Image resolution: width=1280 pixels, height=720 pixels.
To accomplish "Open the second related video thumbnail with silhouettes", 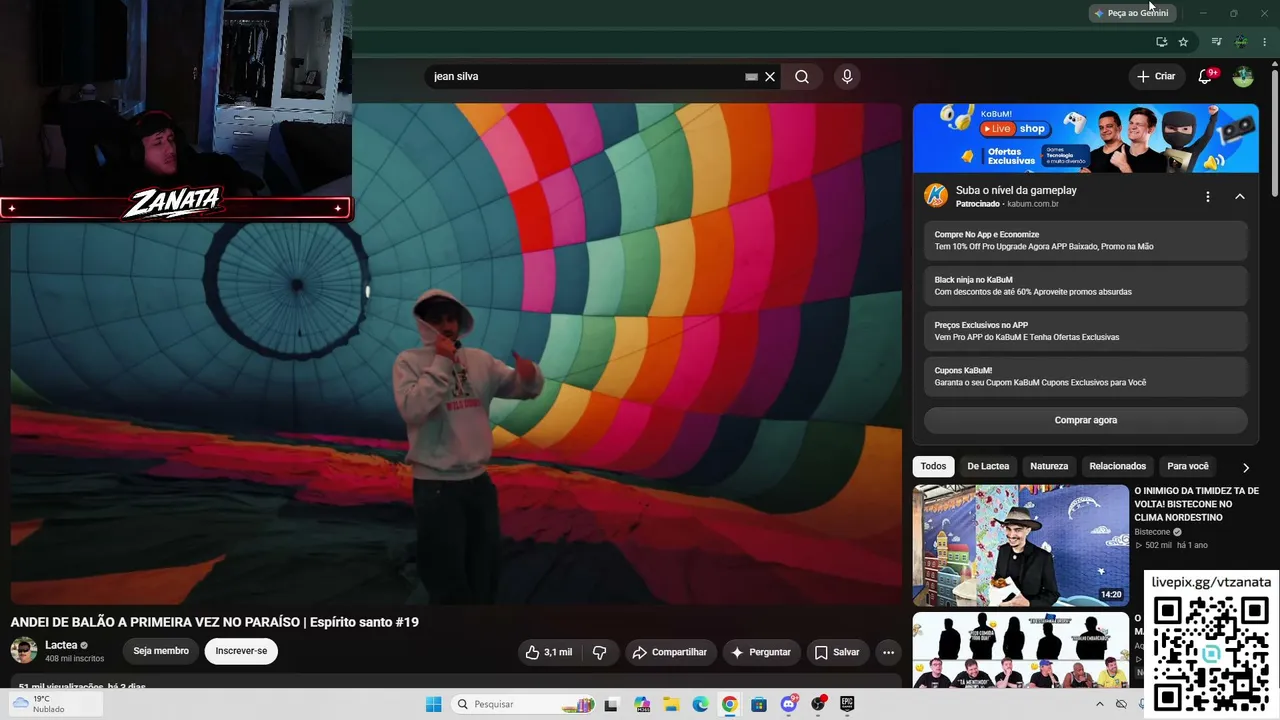I will point(1020,650).
